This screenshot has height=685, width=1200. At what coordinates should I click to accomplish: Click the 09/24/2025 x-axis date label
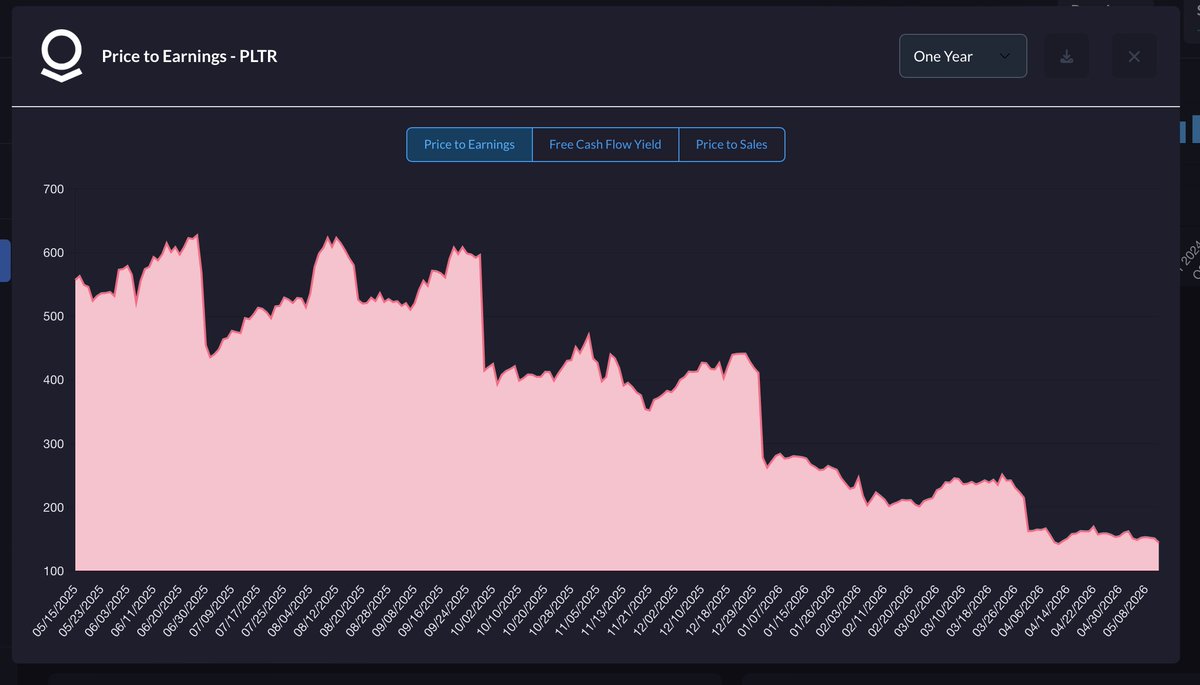445,609
